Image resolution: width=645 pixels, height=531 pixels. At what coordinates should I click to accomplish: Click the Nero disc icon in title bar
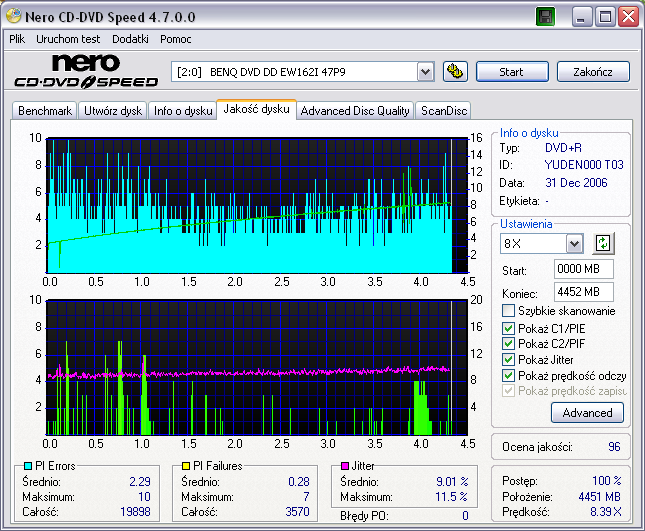point(14,16)
